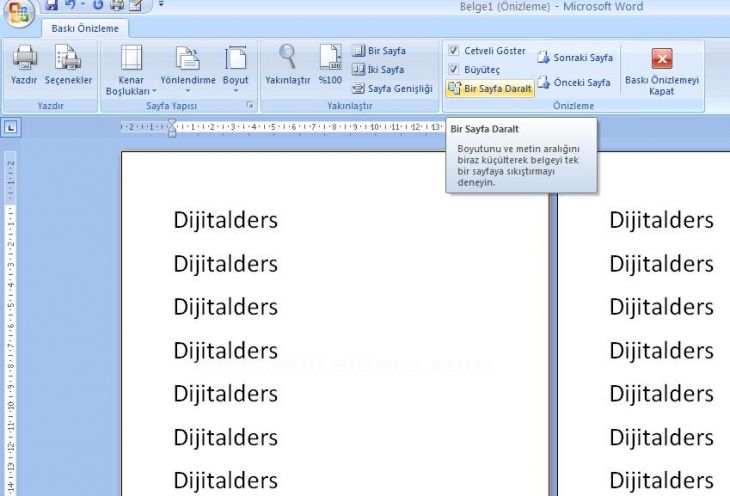This screenshot has width=730, height=496.
Task: Click quick access print icon
Action: 117,5
